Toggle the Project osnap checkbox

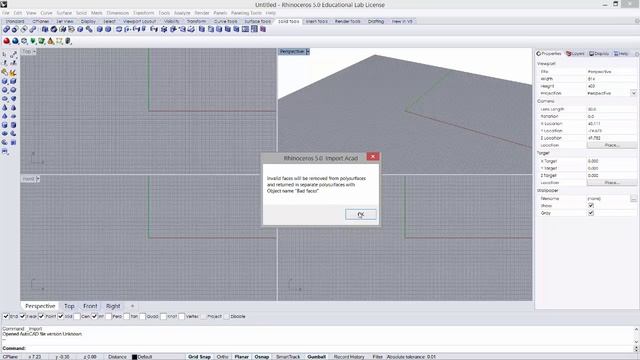pyautogui.click(x=203, y=316)
